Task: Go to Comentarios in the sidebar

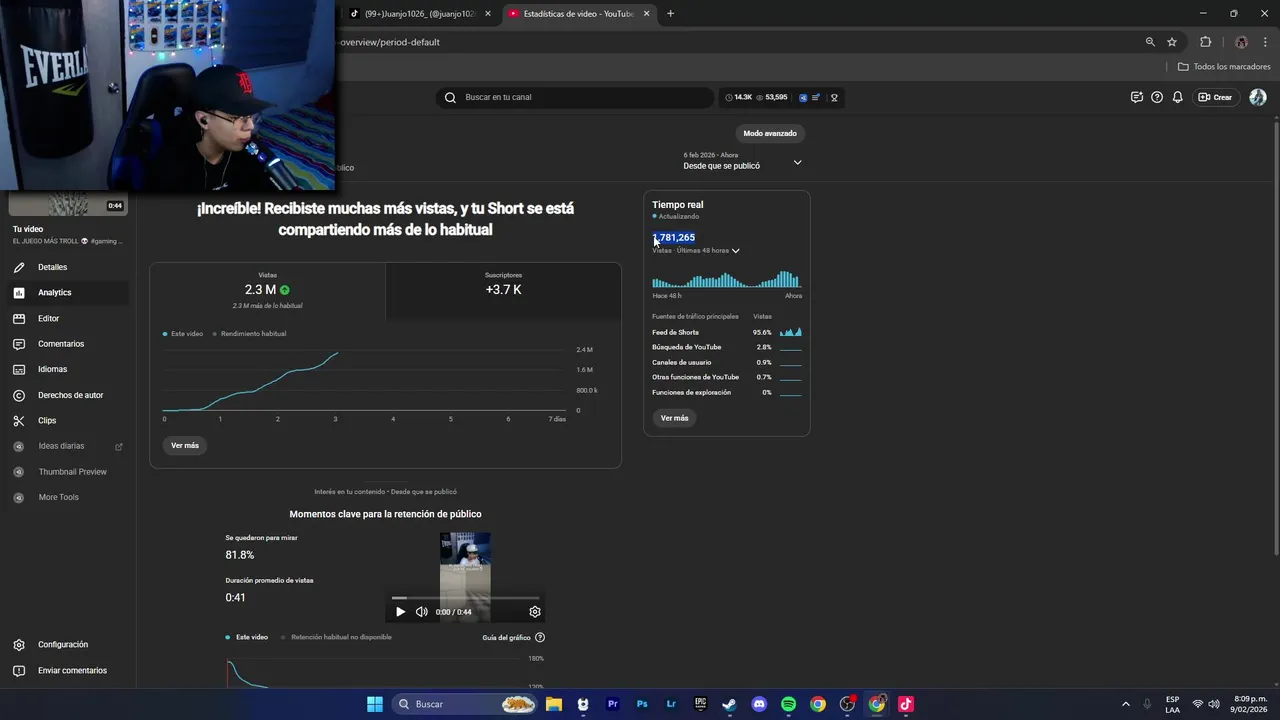Action: [61, 344]
